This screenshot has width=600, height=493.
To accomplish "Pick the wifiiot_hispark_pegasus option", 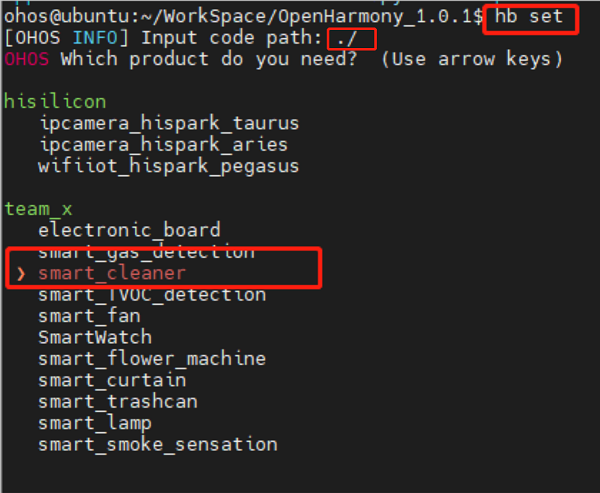I will click(x=168, y=166).
